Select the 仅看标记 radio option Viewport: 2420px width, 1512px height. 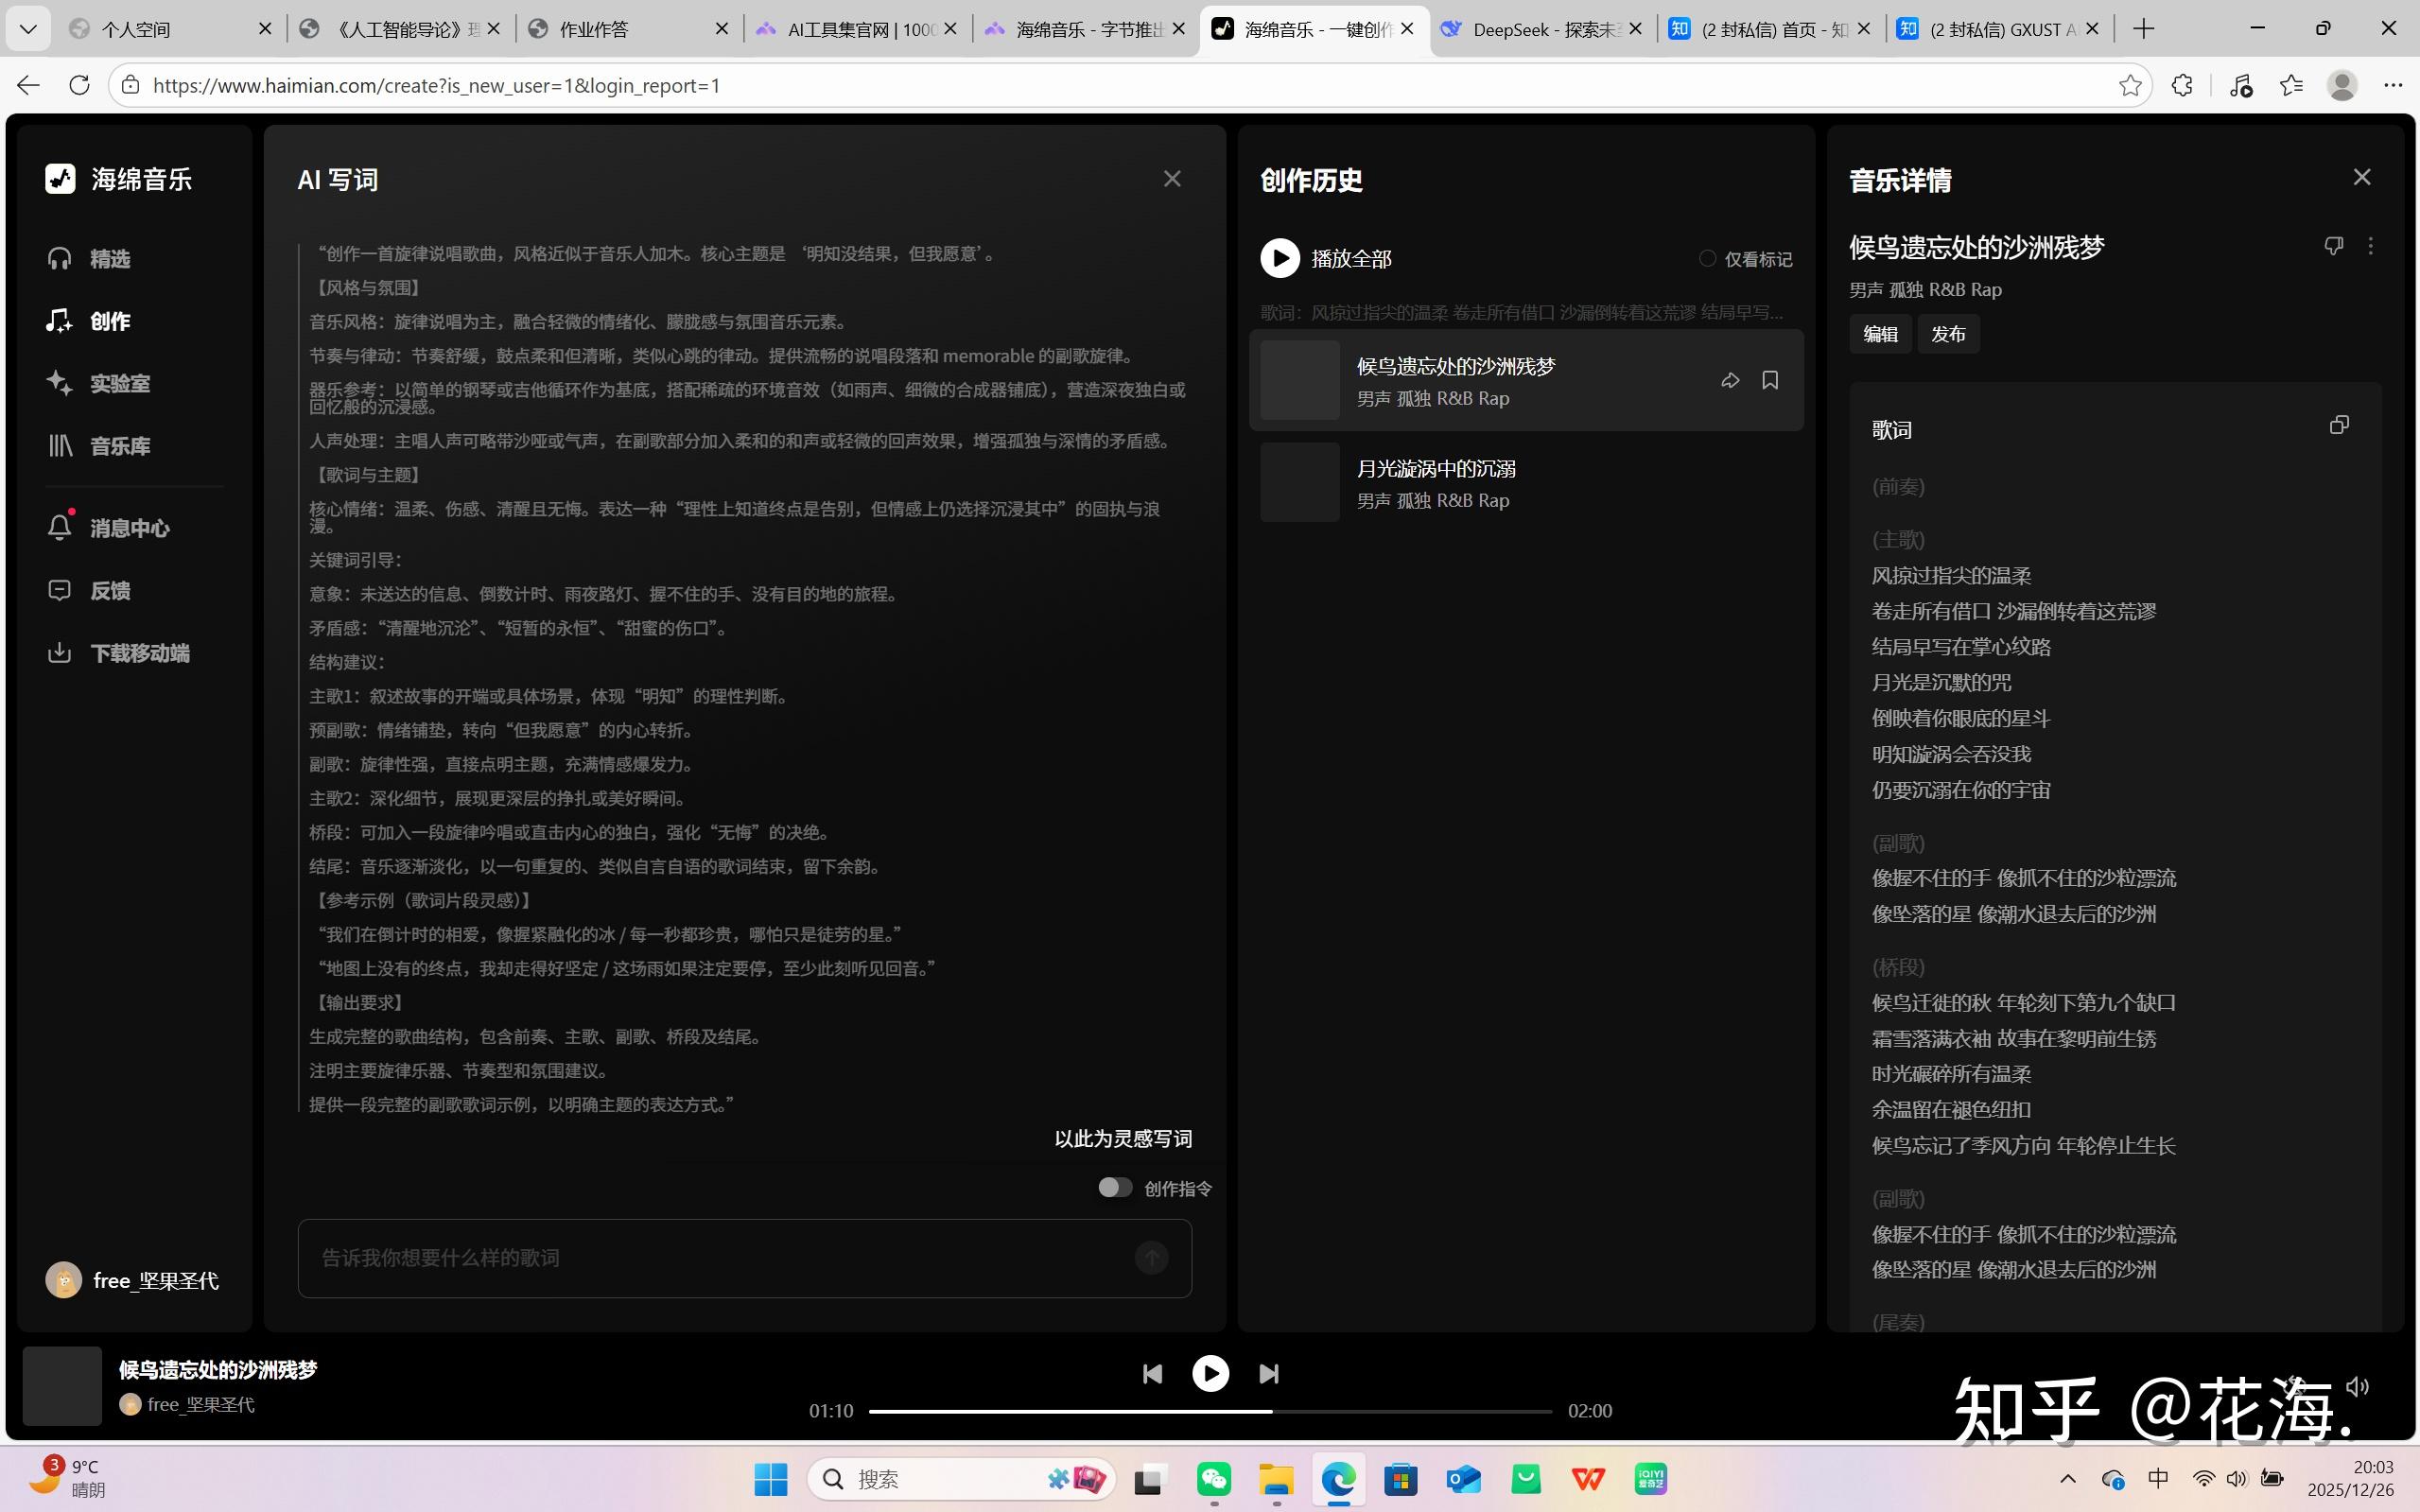(x=1708, y=259)
